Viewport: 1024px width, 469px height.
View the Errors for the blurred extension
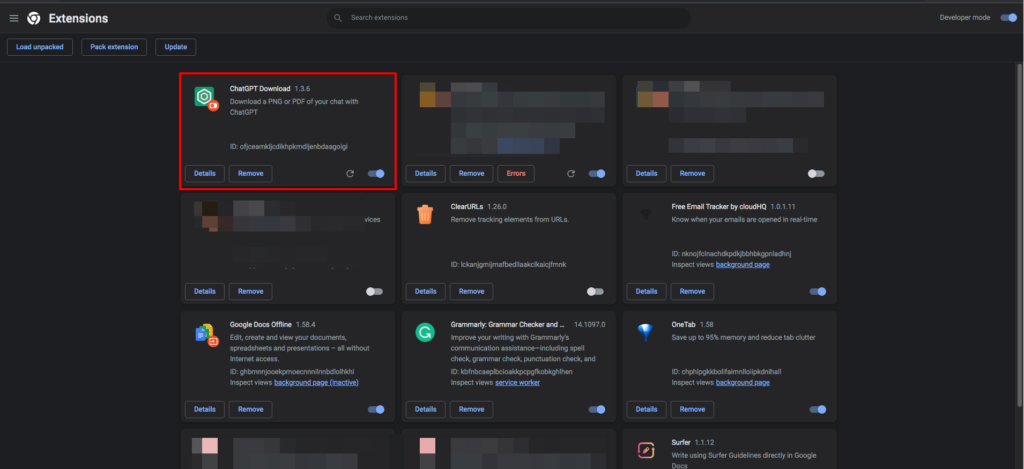pyautogui.click(x=516, y=173)
